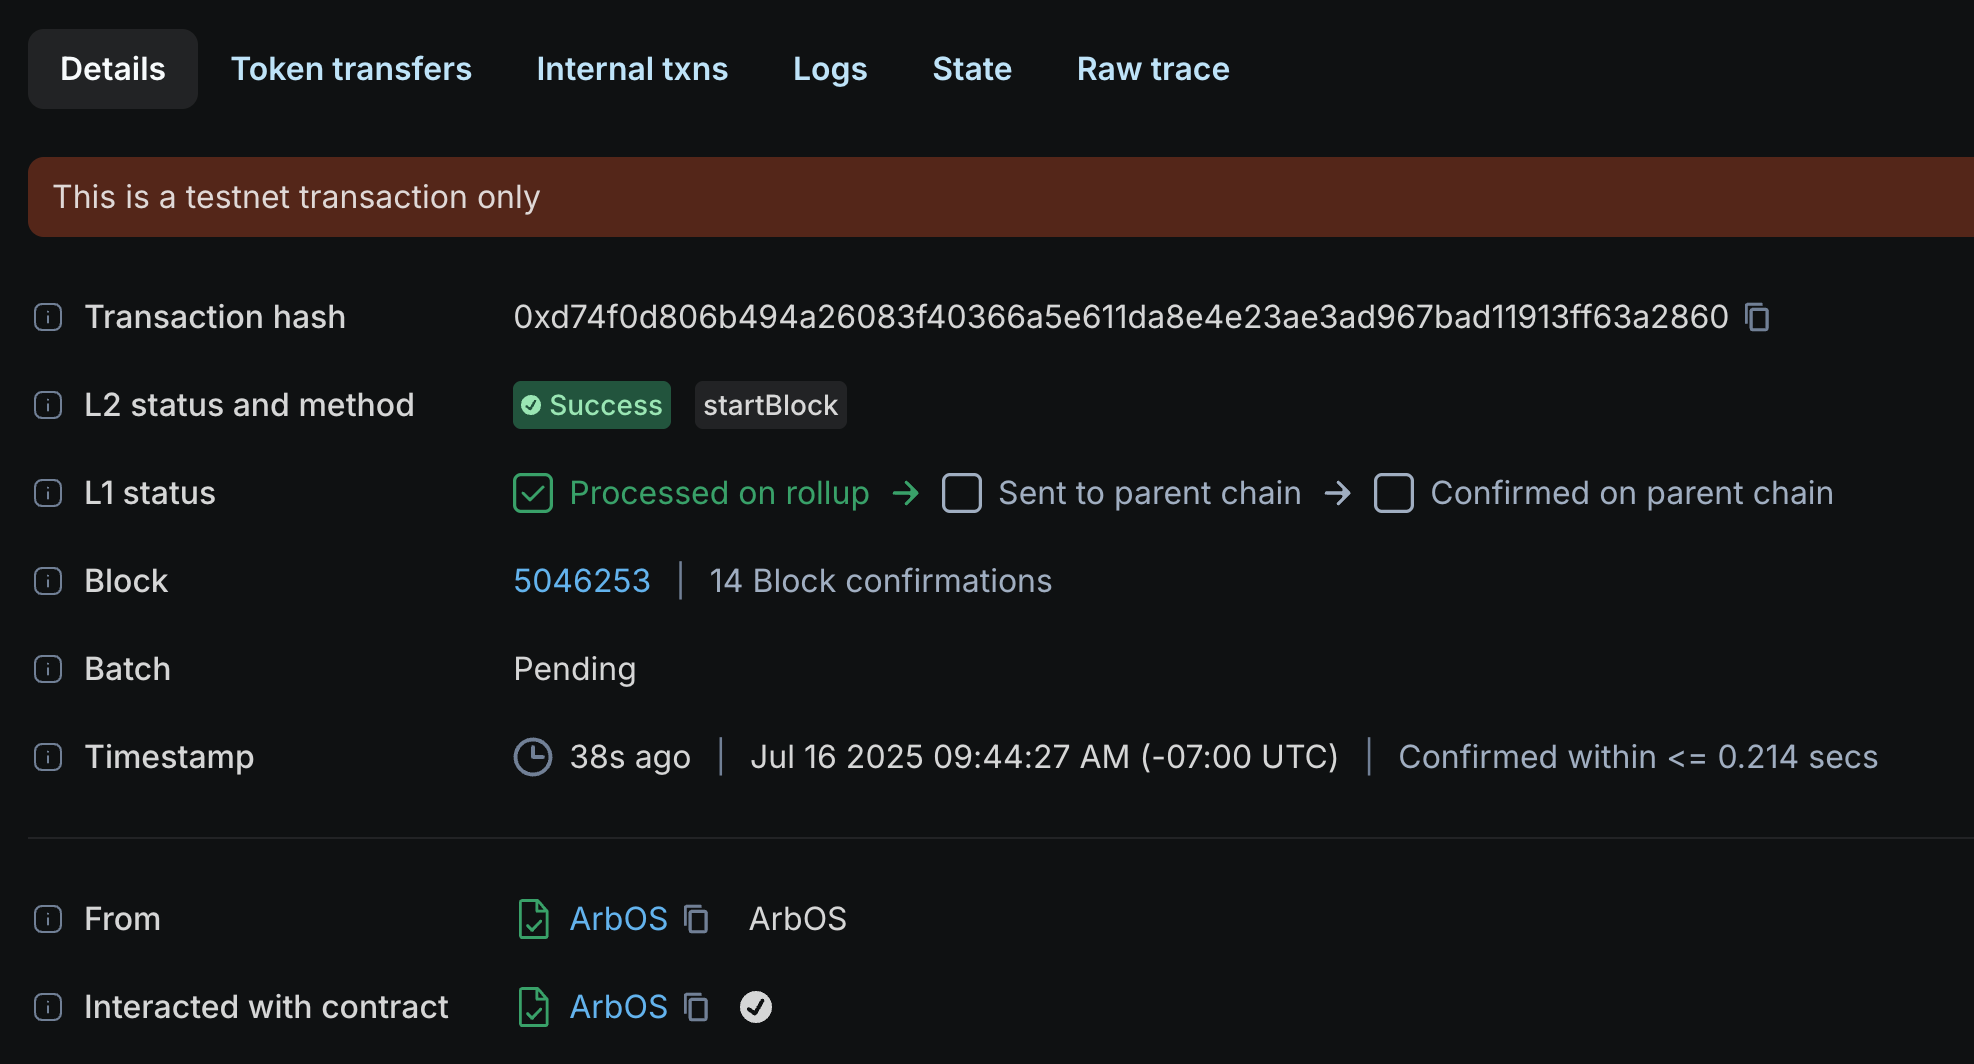Open the Internal txns tab

pos(632,69)
